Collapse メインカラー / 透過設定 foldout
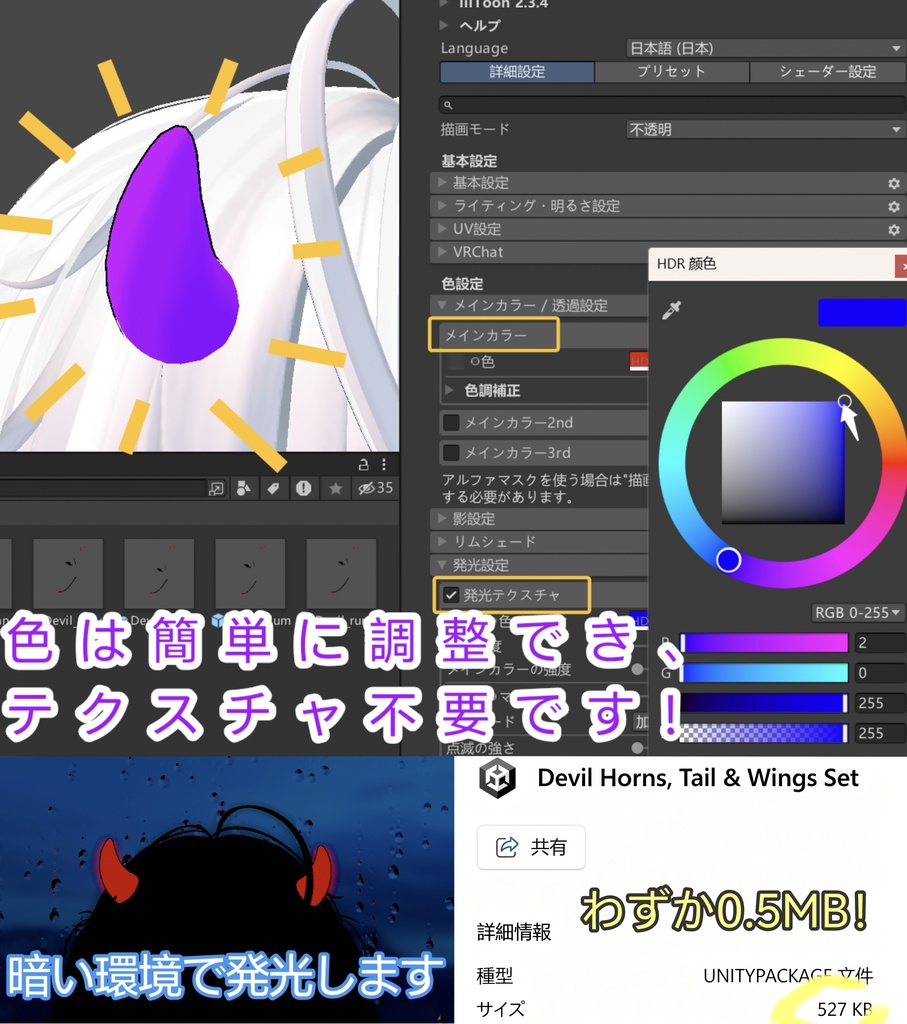This screenshot has height=1024, width=907. tap(442, 305)
